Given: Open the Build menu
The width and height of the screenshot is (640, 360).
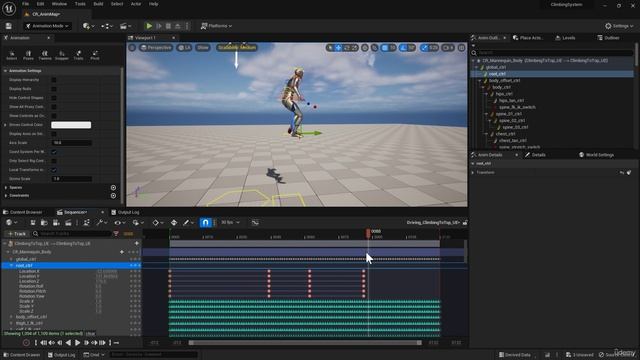Looking at the screenshot, I should point(98,4).
